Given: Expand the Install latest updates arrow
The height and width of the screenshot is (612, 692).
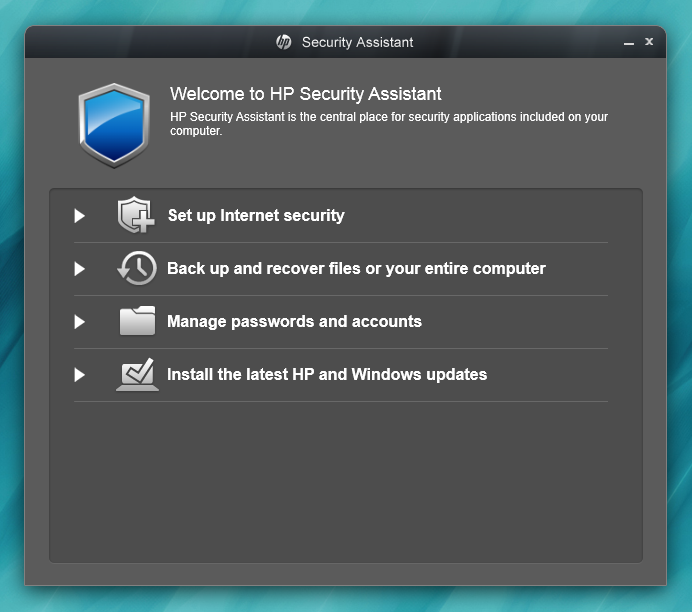Looking at the screenshot, I should tap(79, 375).
